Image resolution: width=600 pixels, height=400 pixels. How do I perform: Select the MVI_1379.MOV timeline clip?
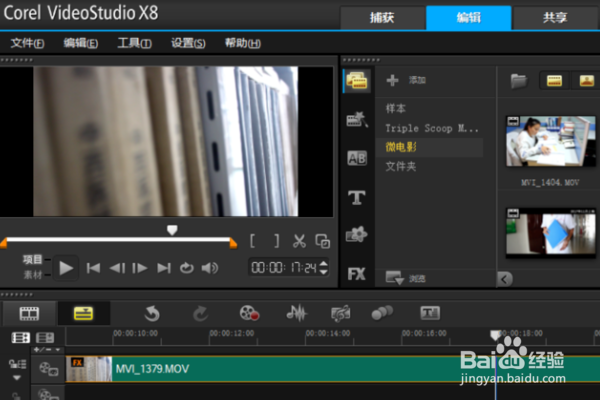333,369
